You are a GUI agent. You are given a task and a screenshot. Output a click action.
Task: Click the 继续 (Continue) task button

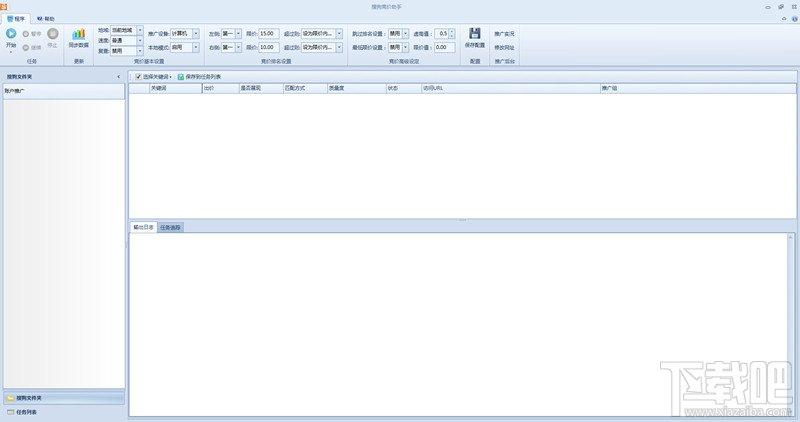click(32, 47)
